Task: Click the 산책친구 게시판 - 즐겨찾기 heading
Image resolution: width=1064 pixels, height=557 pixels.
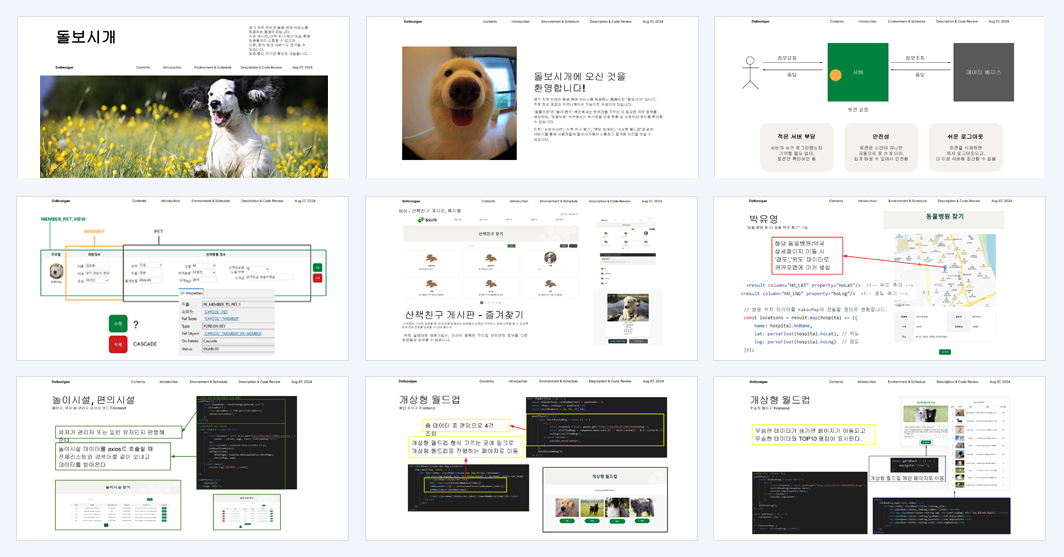Action: tap(464, 315)
